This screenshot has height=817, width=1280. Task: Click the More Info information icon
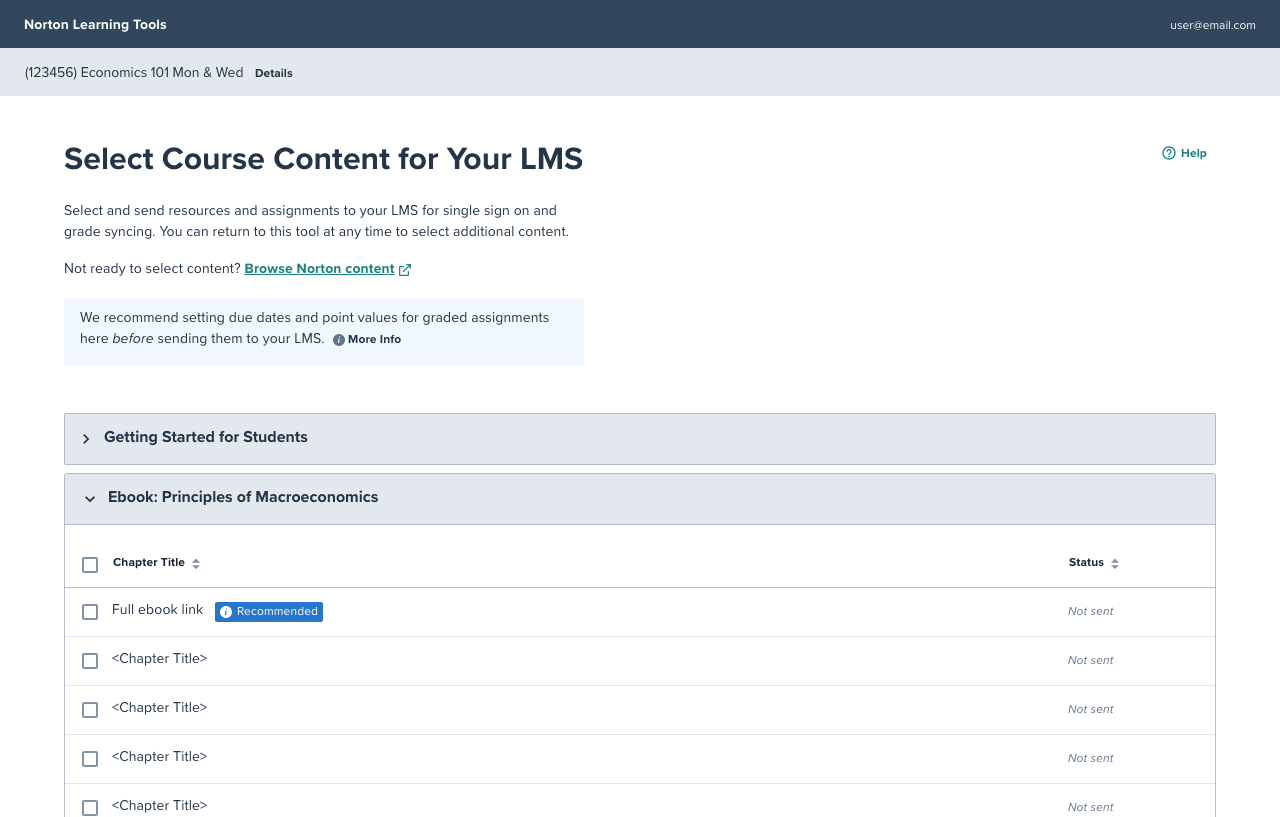[x=338, y=339]
